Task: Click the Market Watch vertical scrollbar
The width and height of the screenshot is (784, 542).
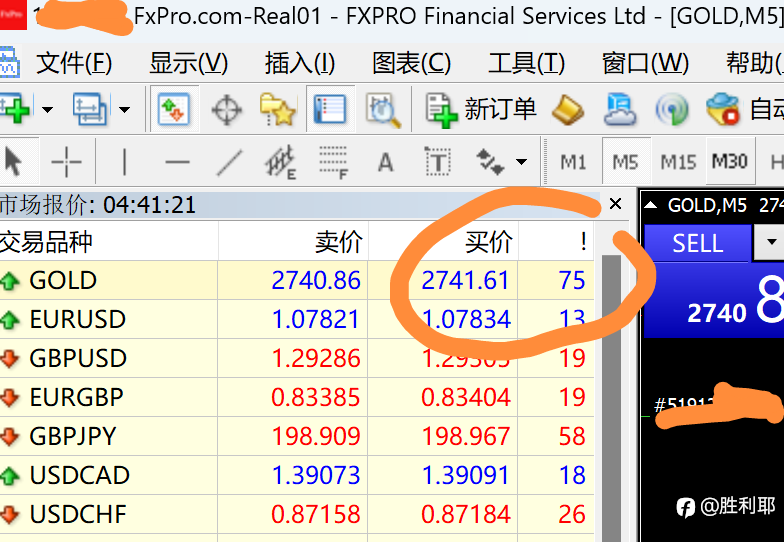Action: pos(611,398)
